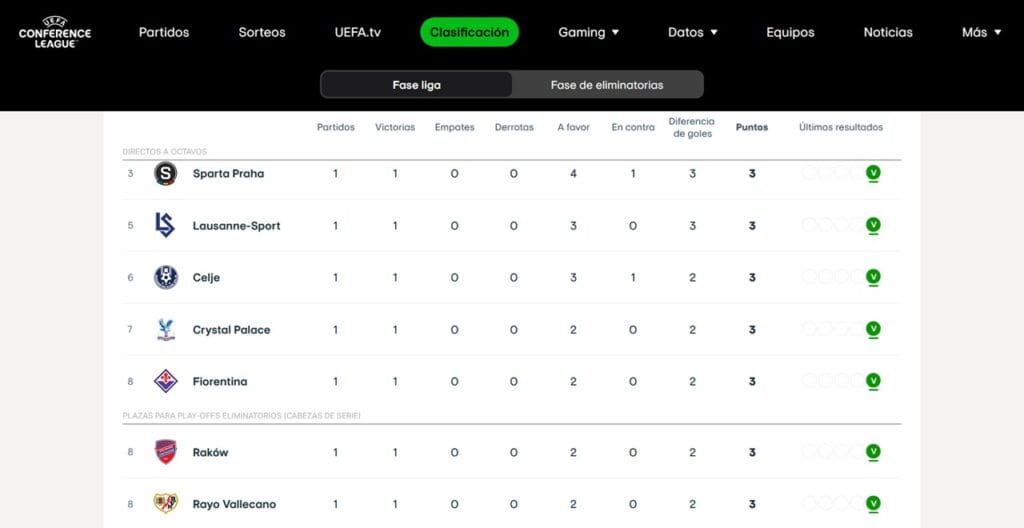Open Crystal Palace's latest victory result badge
The height and width of the screenshot is (528, 1024).
(x=873, y=329)
